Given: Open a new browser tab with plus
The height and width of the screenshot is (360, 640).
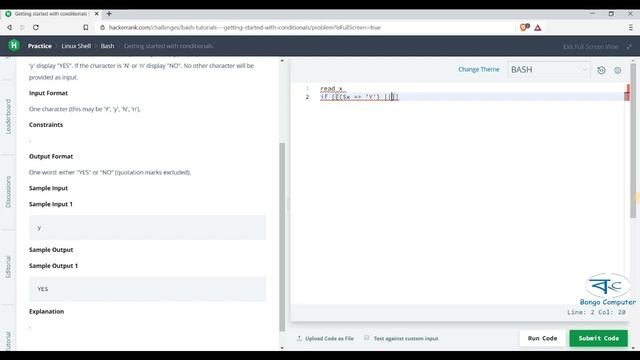Looking at the screenshot, I should click(x=109, y=13).
